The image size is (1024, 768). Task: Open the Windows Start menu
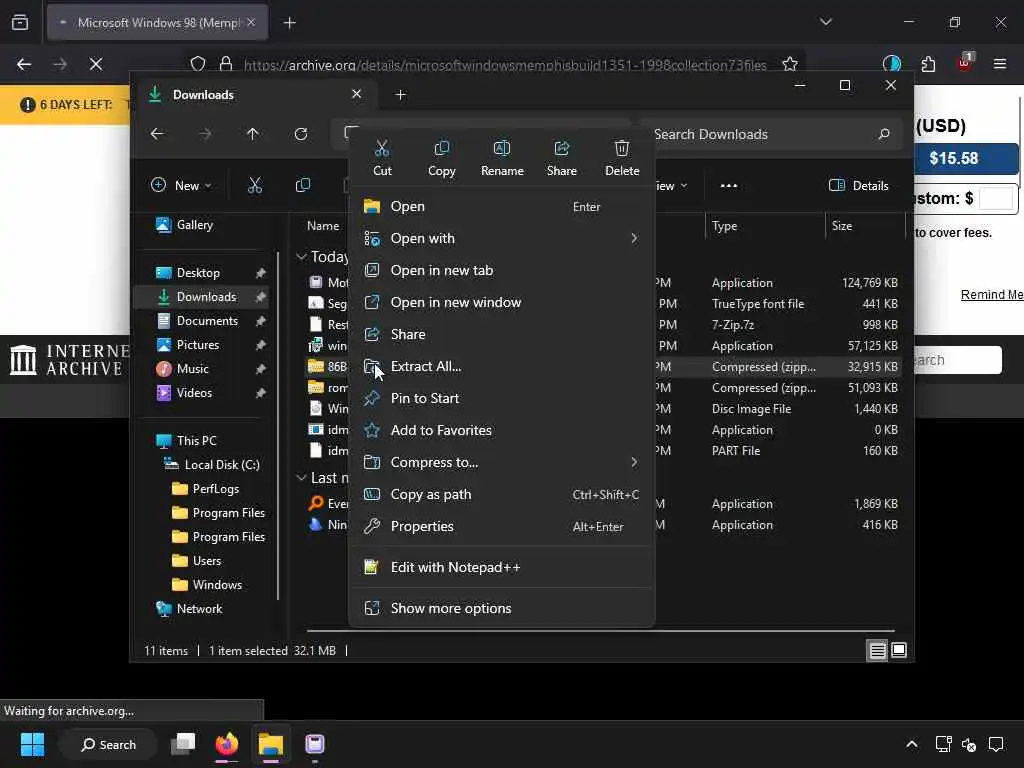[x=32, y=744]
